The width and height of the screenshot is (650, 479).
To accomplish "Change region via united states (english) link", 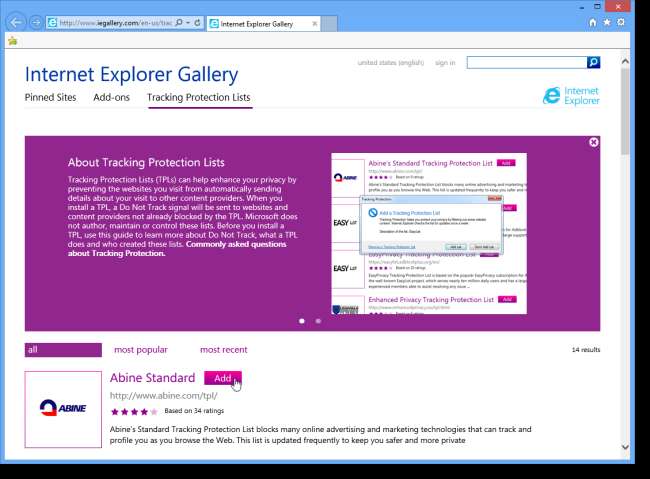I will click(390, 63).
